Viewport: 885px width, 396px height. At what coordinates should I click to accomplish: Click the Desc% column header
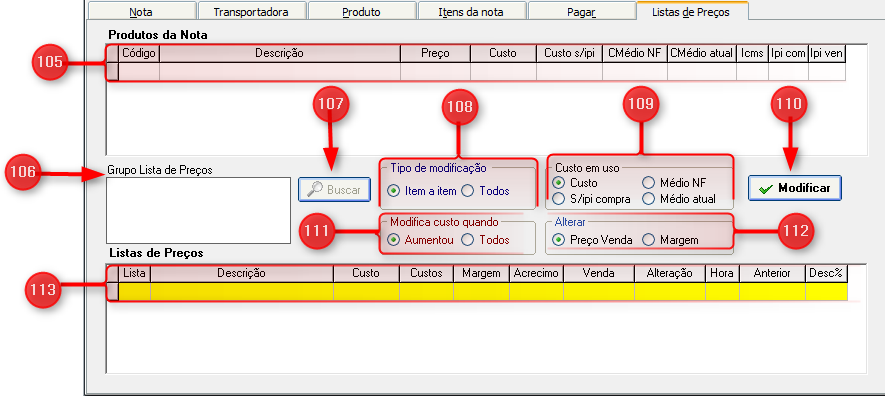click(x=826, y=273)
